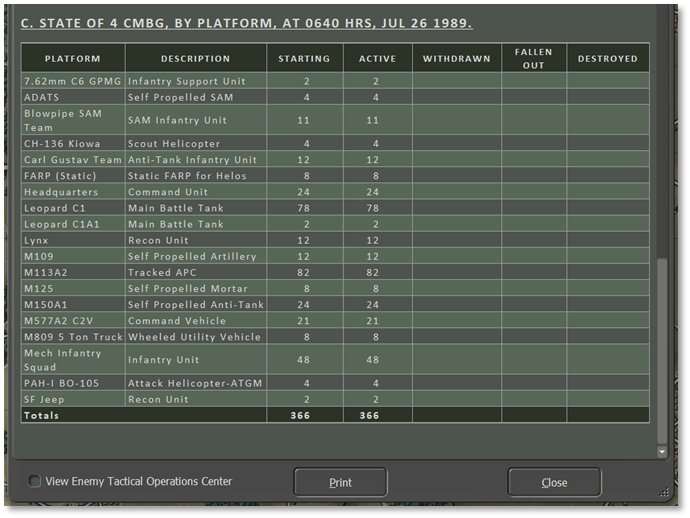
Task: Click the ACTIVE column header
Action: 377,58
